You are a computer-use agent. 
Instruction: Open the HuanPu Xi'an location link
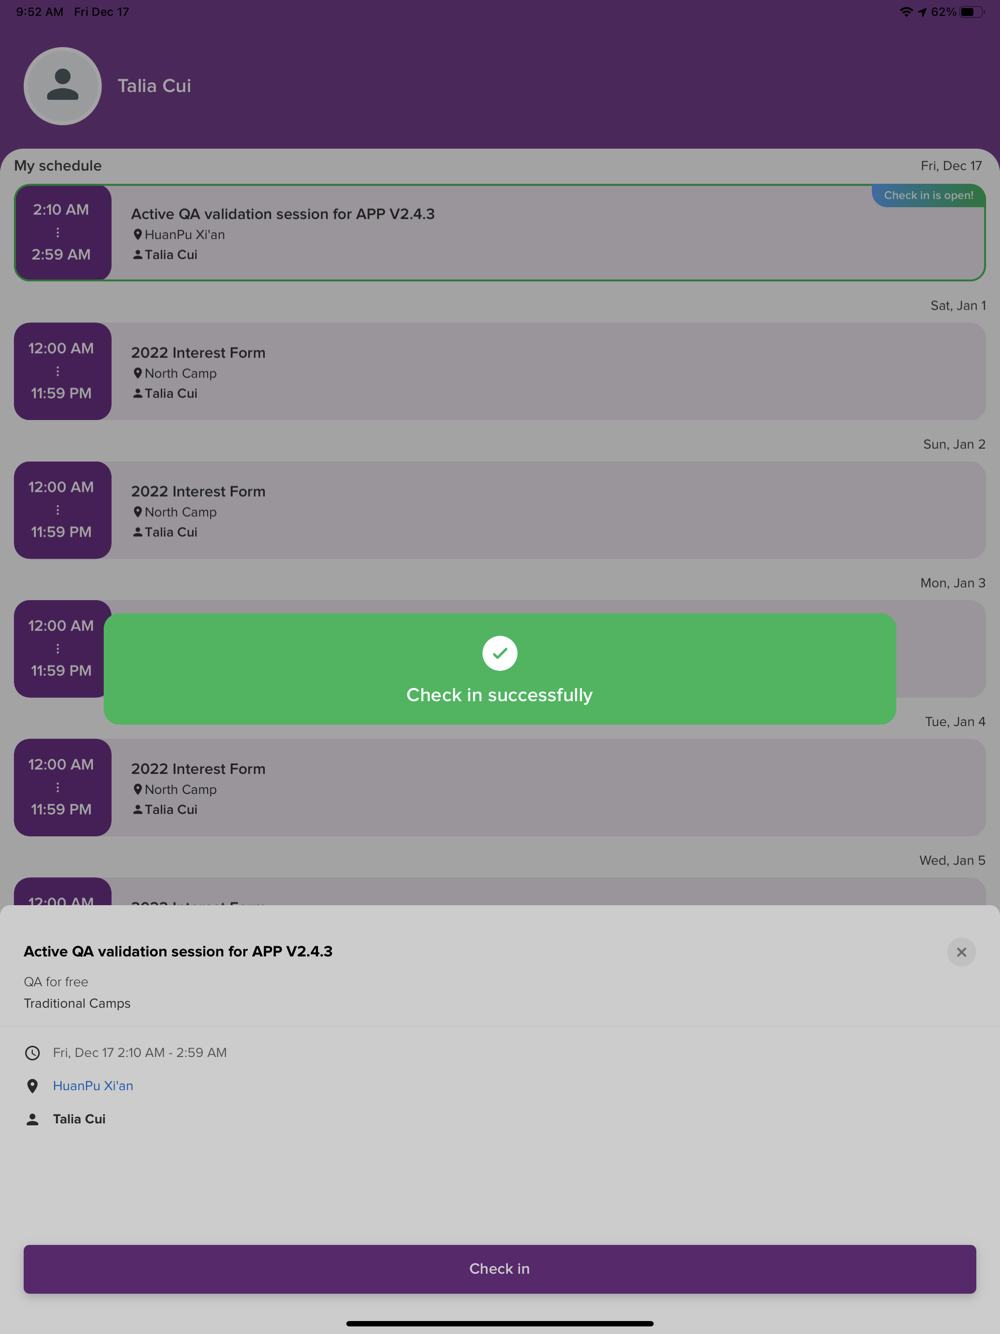[x=93, y=1086]
